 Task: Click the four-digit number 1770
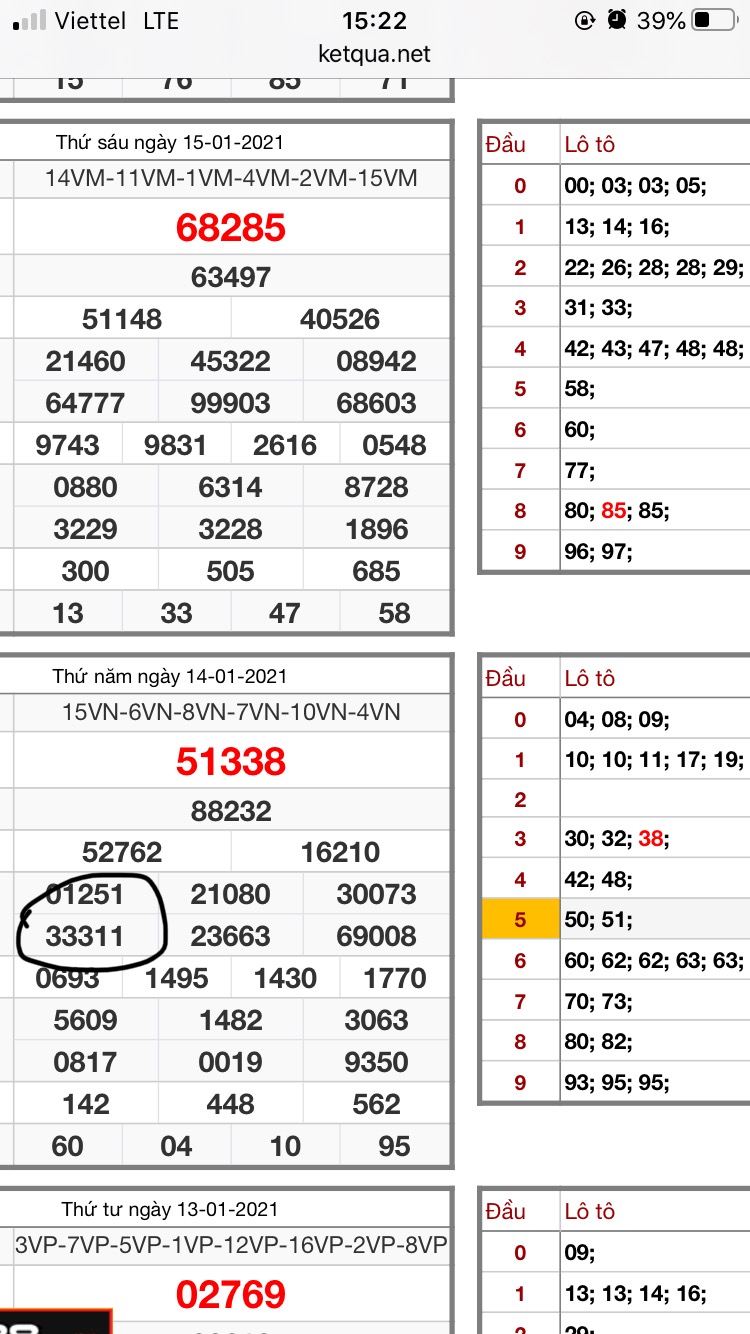tap(394, 978)
